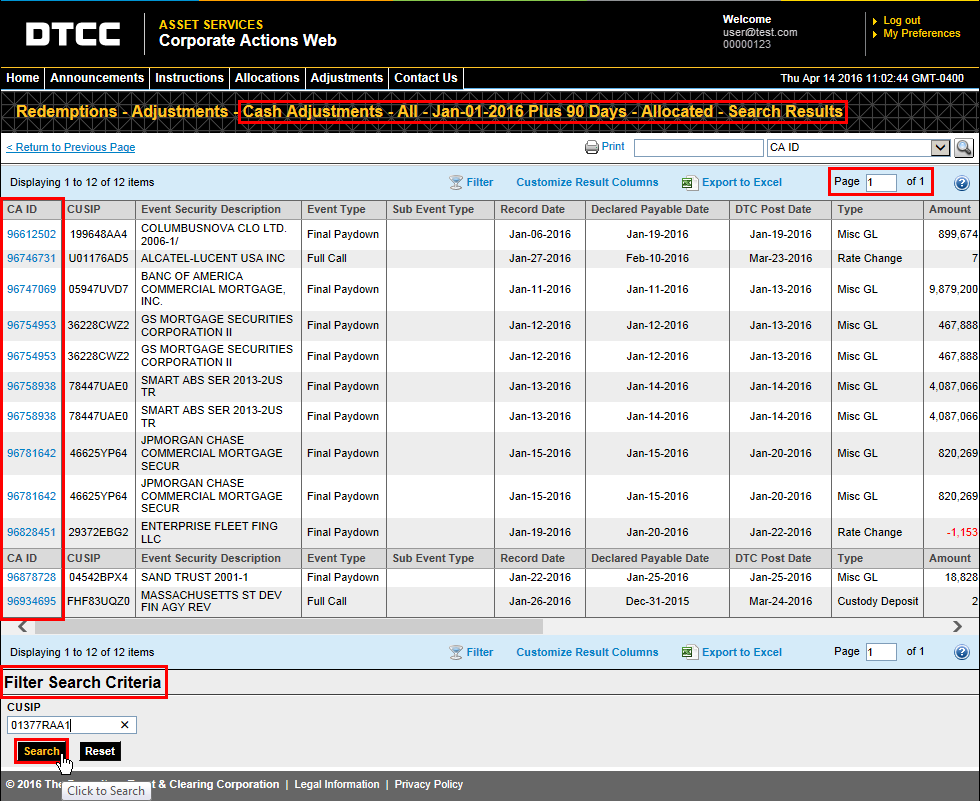Clear the CUSIP field with the X
This screenshot has height=801, width=980.
coord(124,725)
